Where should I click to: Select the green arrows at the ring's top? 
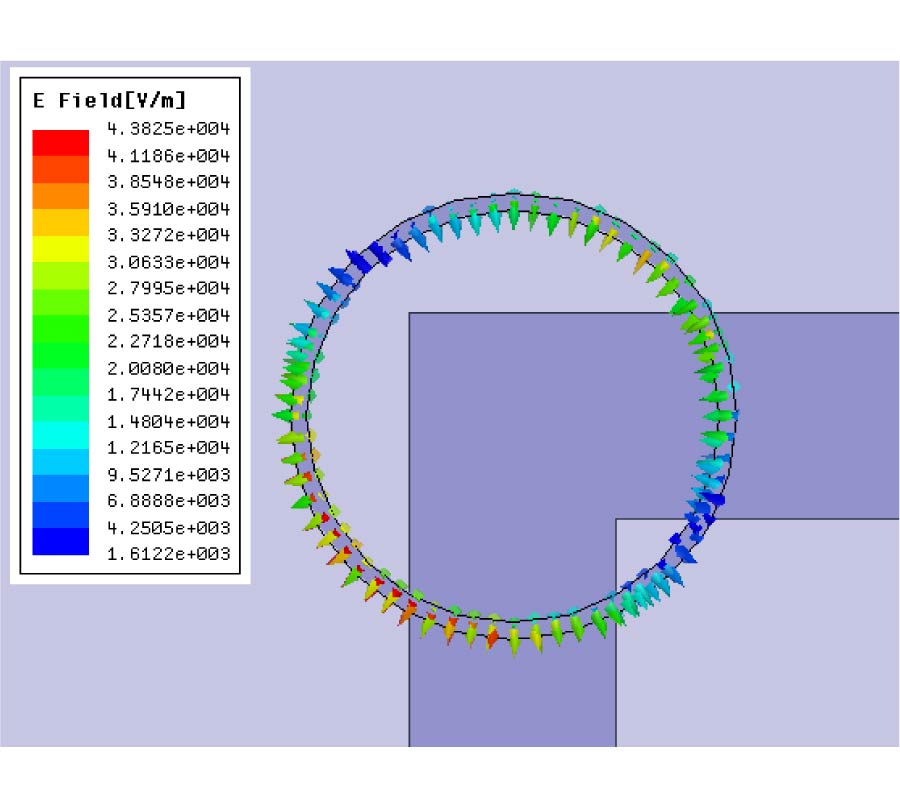(x=515, y=213)
